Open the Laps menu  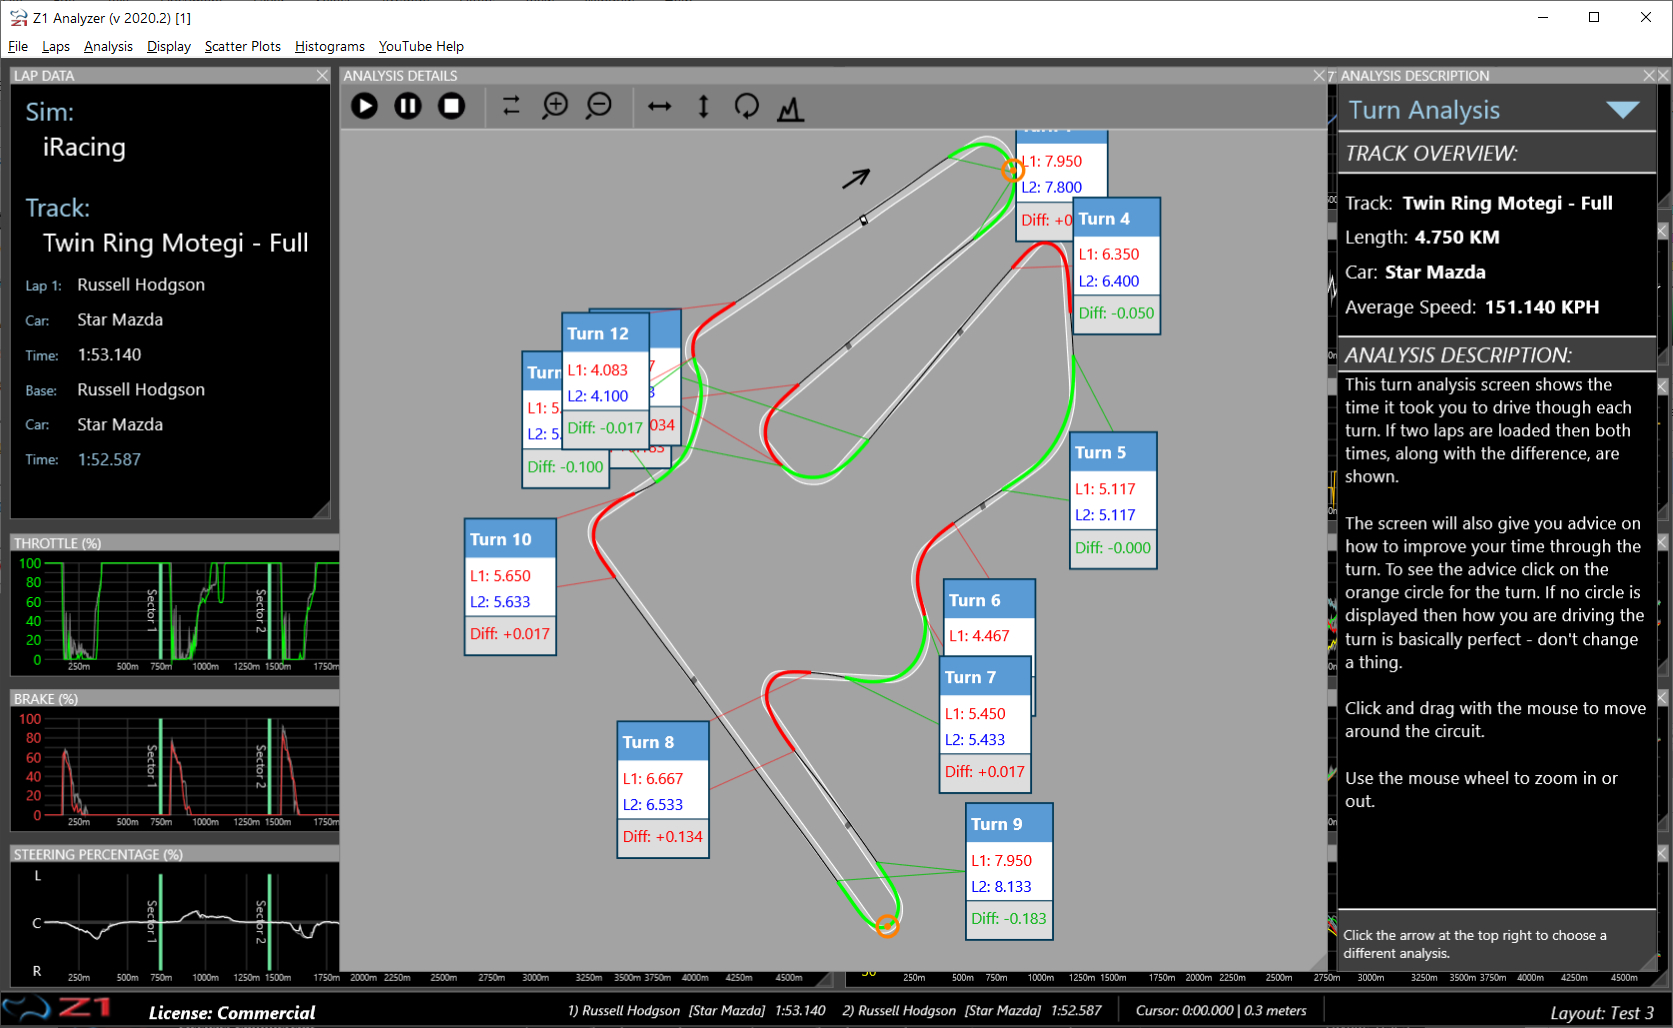[56, 46]
